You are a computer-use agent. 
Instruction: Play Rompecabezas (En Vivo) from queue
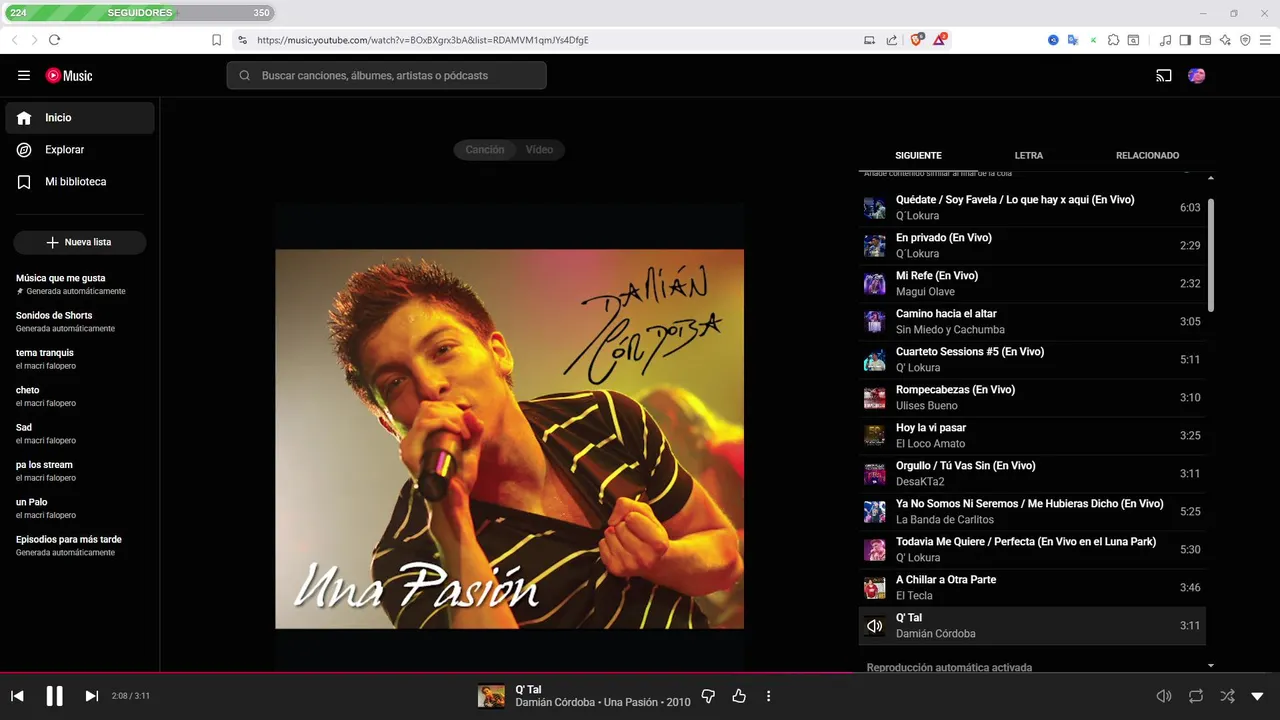tap(1032, 398)
